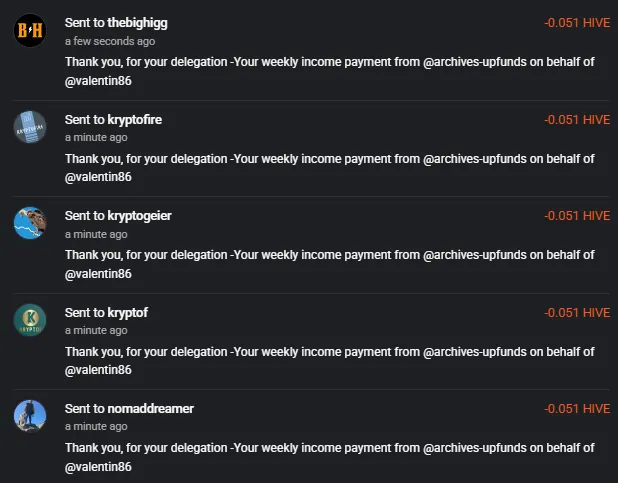Click the memo text of nomaddreamer transfer

329,457
